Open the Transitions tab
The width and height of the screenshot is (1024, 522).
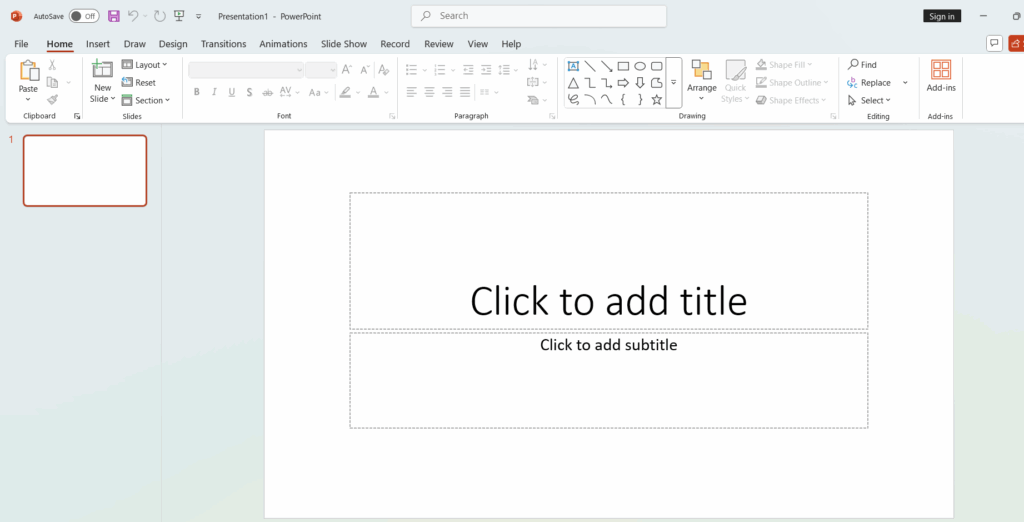point(223,44)
